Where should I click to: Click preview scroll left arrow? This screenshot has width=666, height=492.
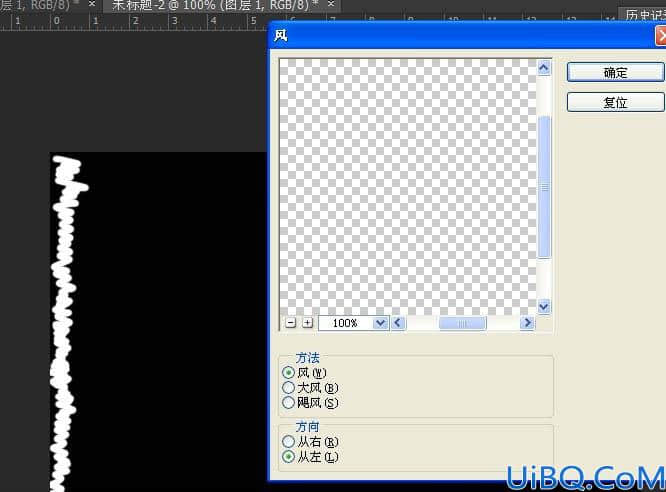(398, 323)
